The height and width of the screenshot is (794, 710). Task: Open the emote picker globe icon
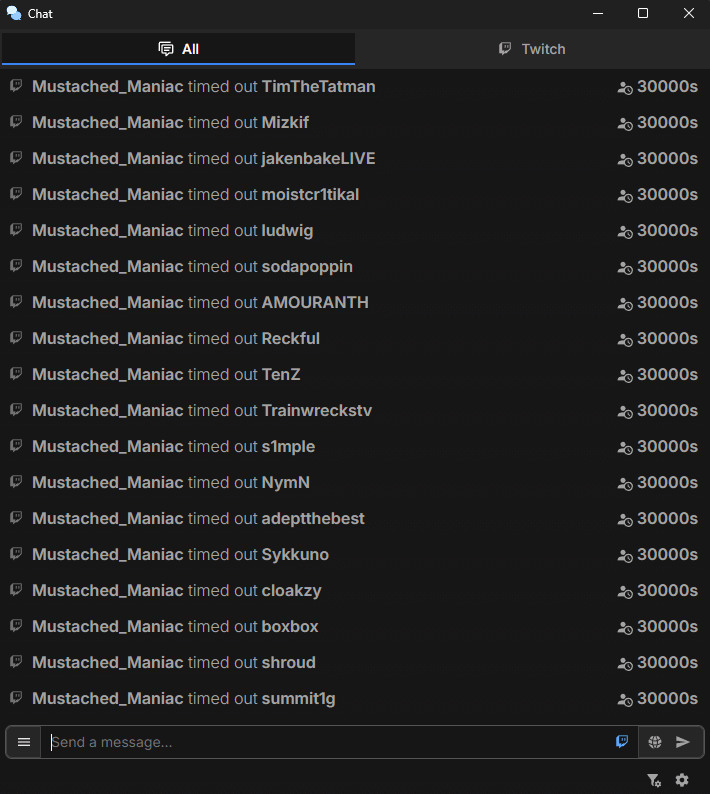(x=655, y=742)
